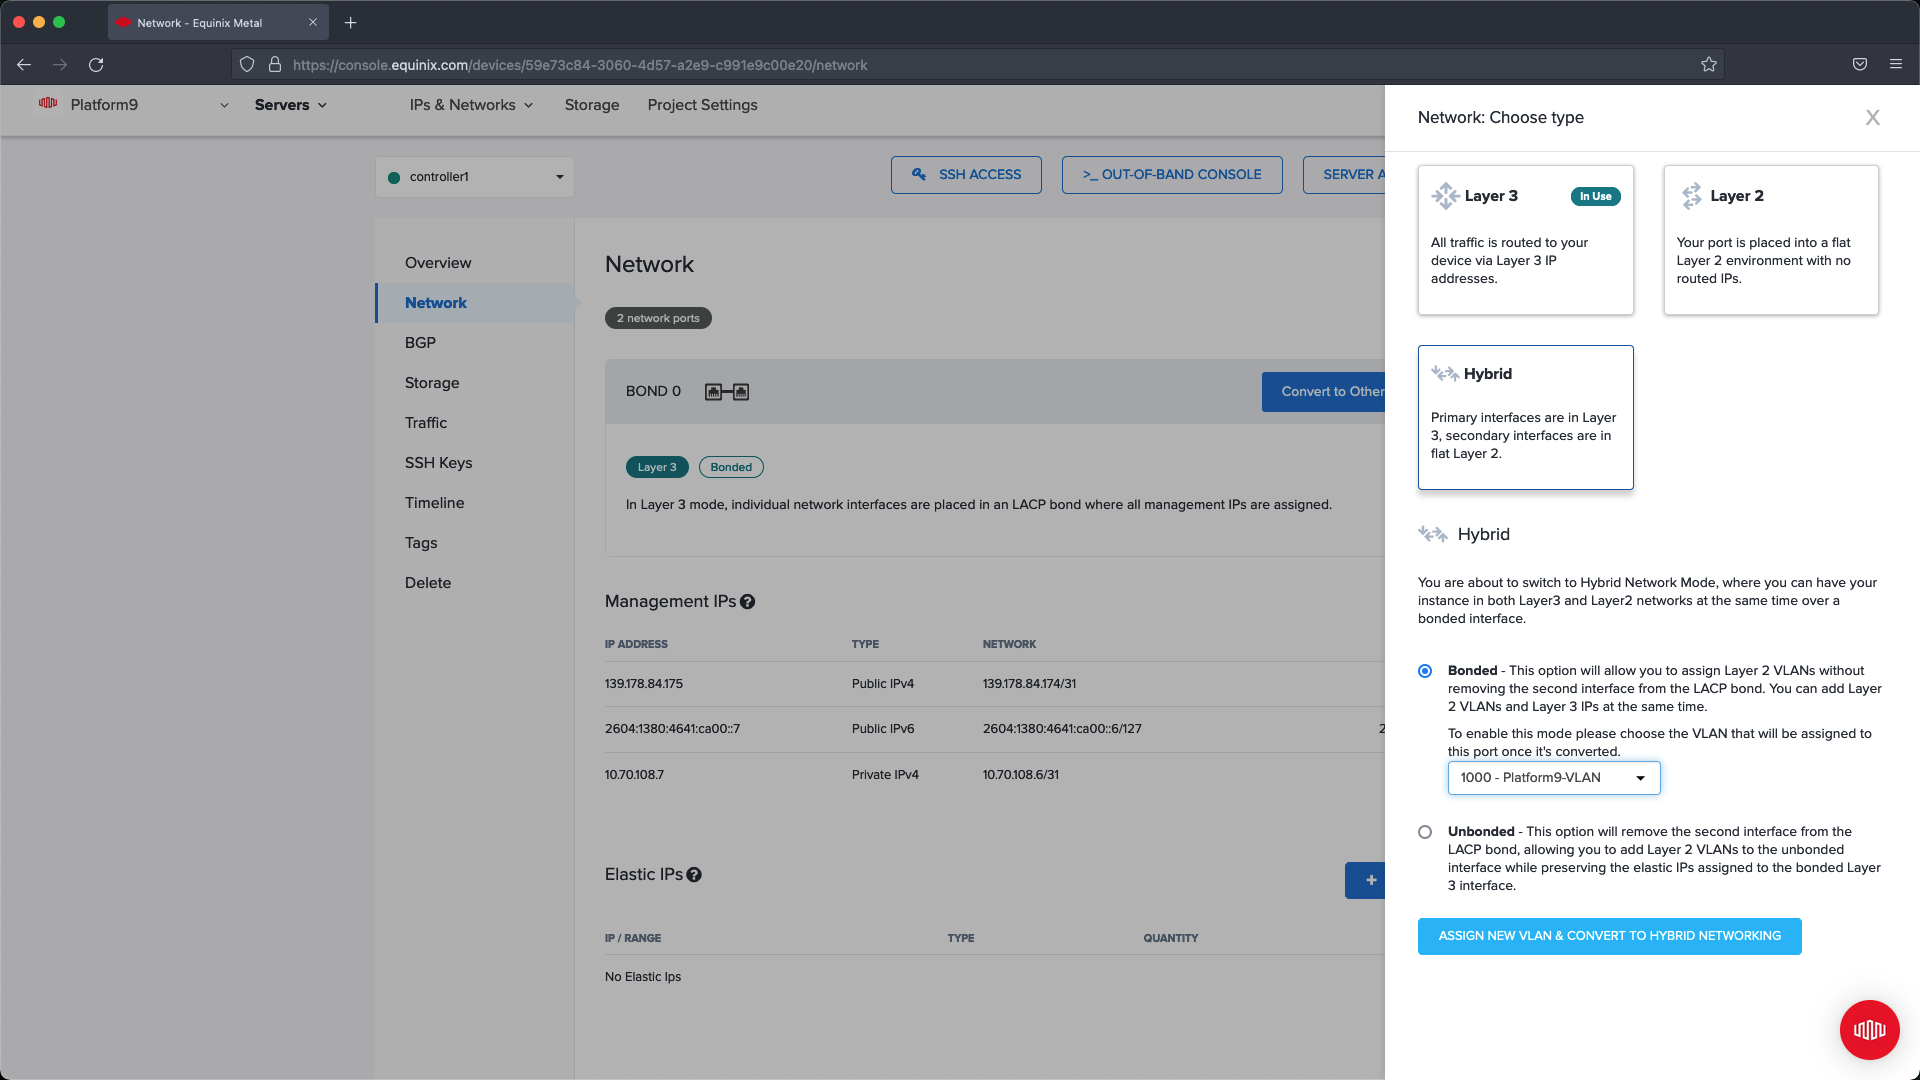Screen dimensions: 1920x1080
Task: Click IP address 2604:1380:4641:ca00::7
Action: point(672,729)
